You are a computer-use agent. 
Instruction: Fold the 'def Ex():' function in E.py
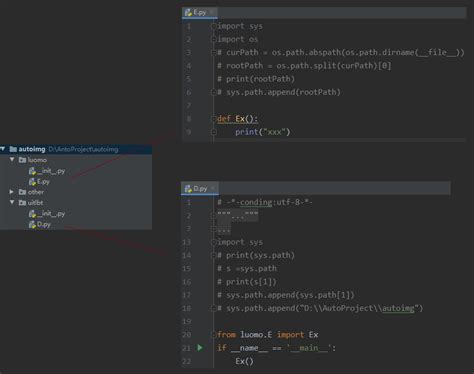tap(214, 118)
